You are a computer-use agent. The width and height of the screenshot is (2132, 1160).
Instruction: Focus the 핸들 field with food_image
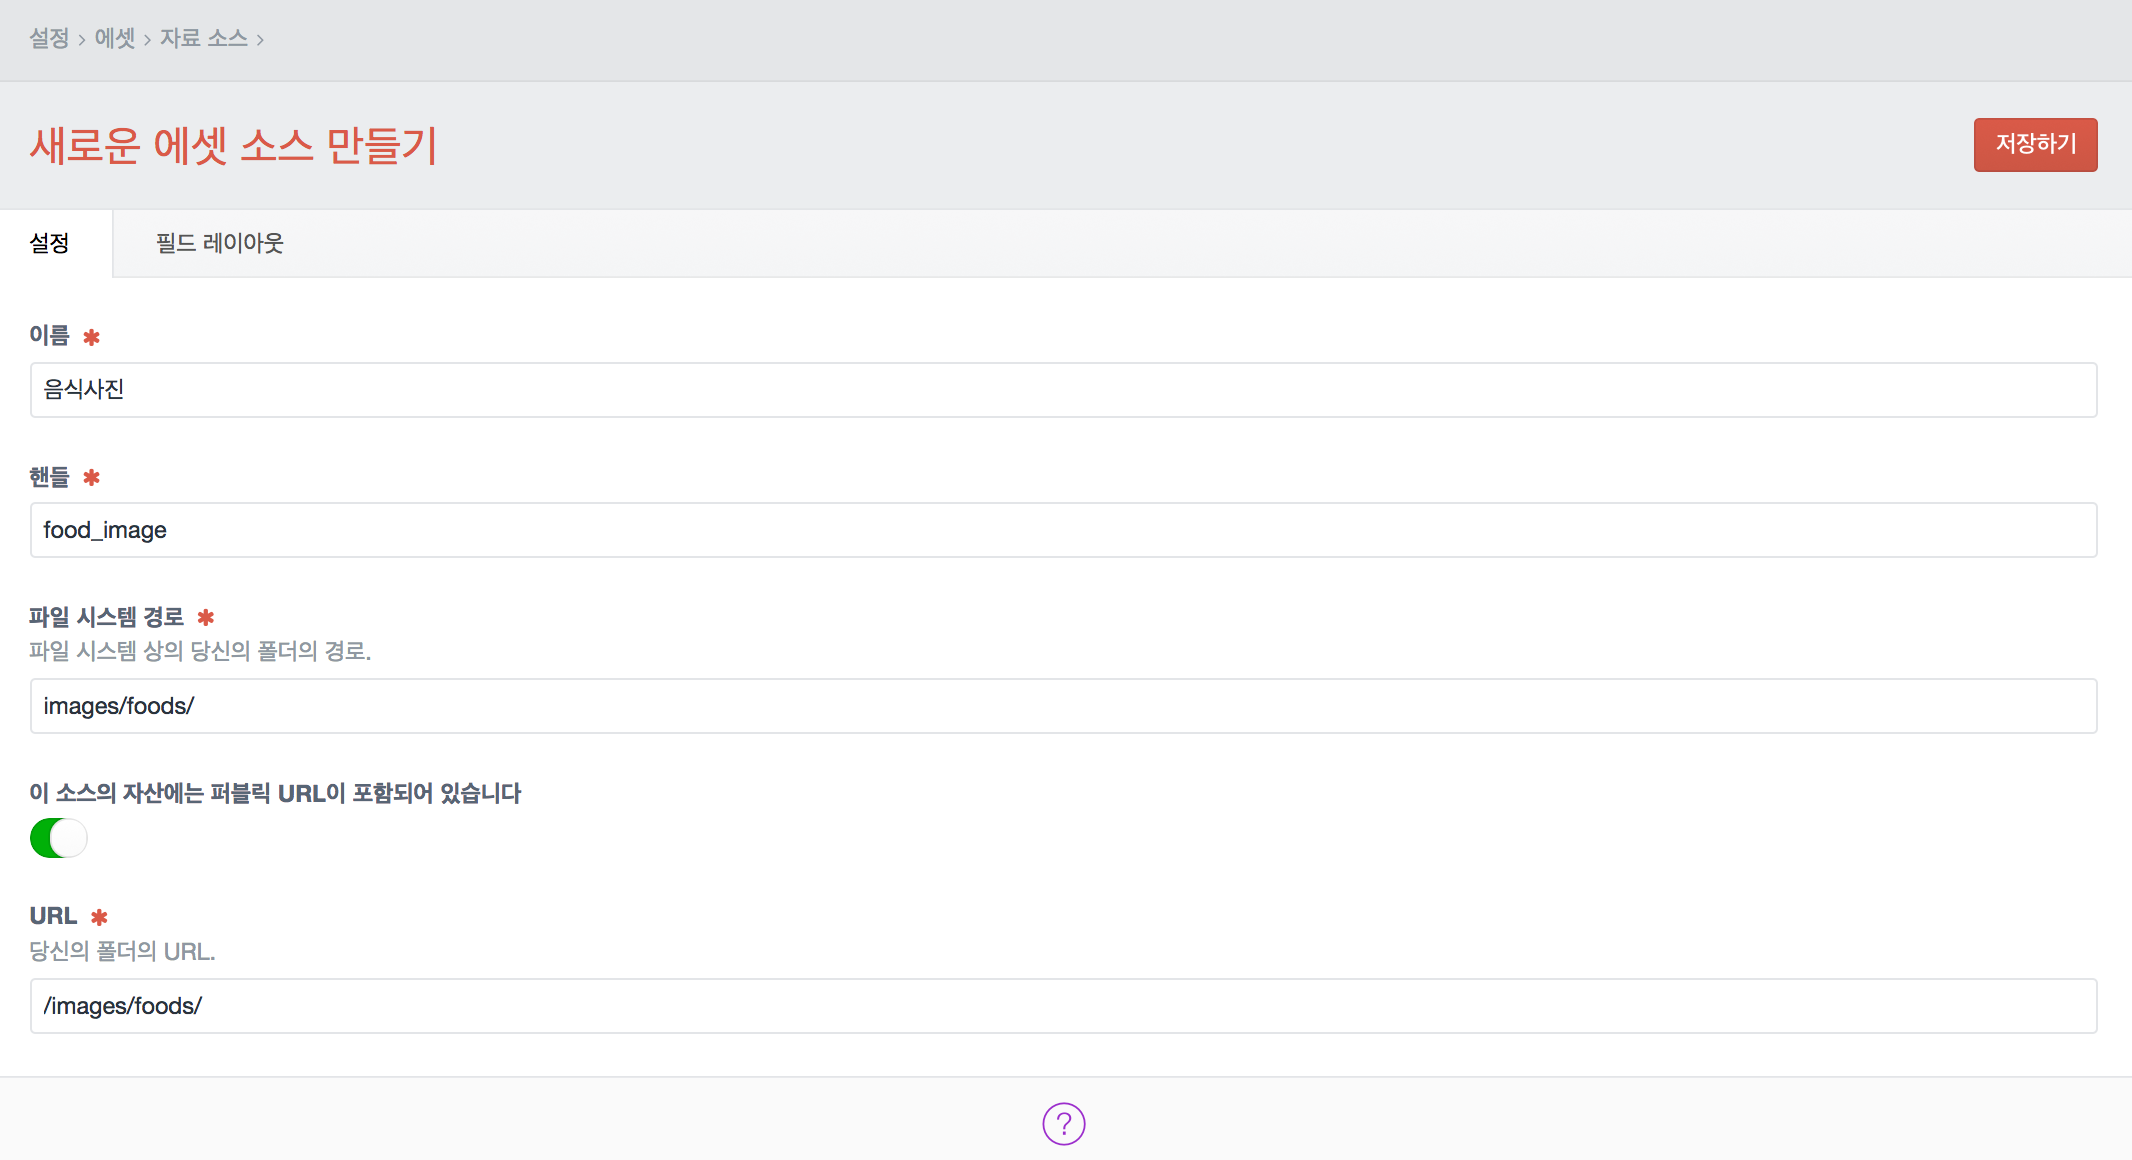coord(1063,530)
